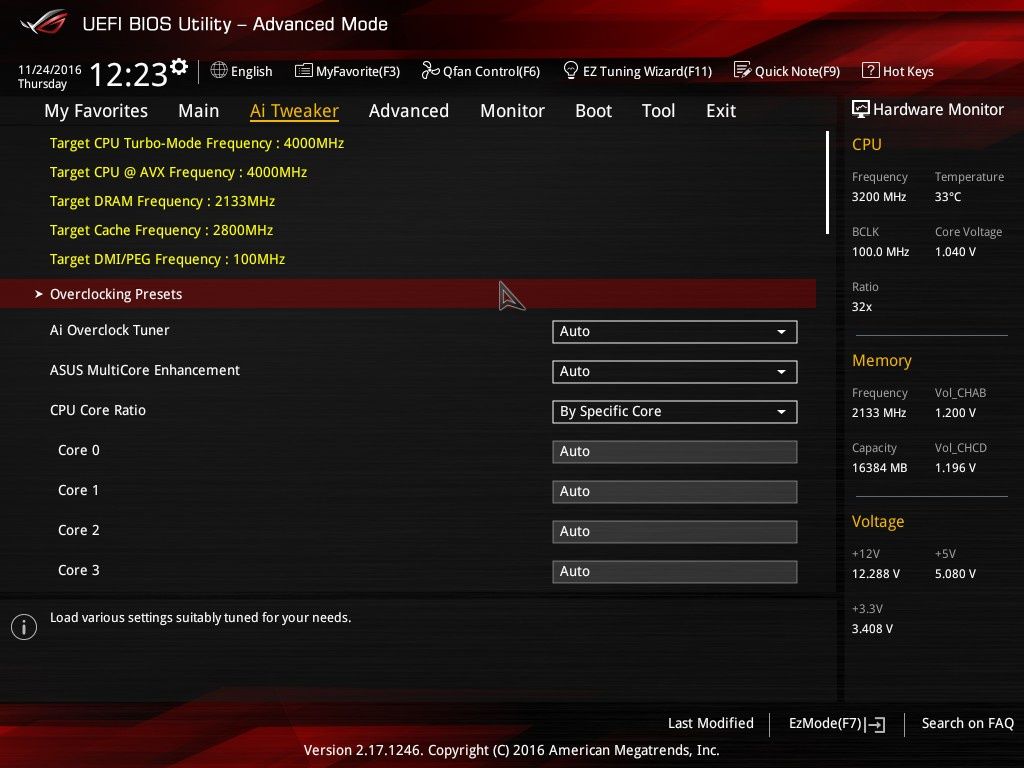Click ASUS MultiCore Enhancement label
The height and width of the screenshot is (768, 1024).
coord(144,370)
